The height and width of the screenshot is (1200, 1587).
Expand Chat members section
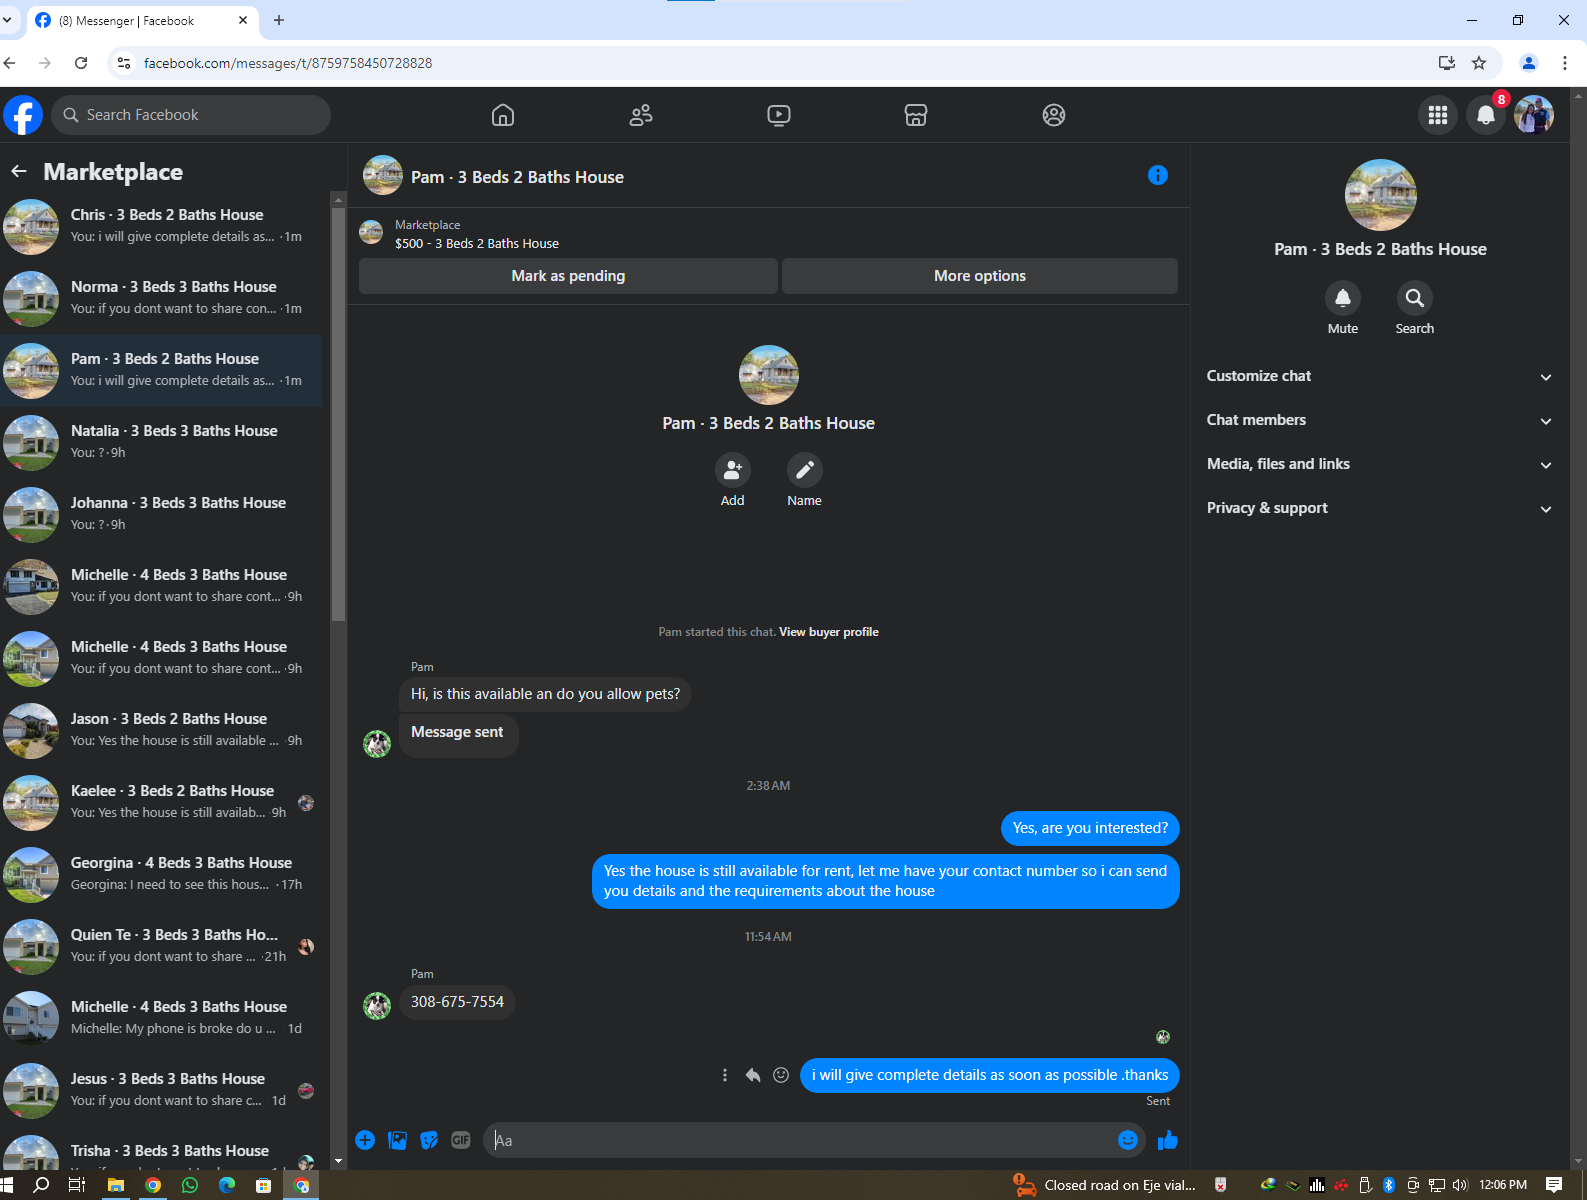(1380, 420)
